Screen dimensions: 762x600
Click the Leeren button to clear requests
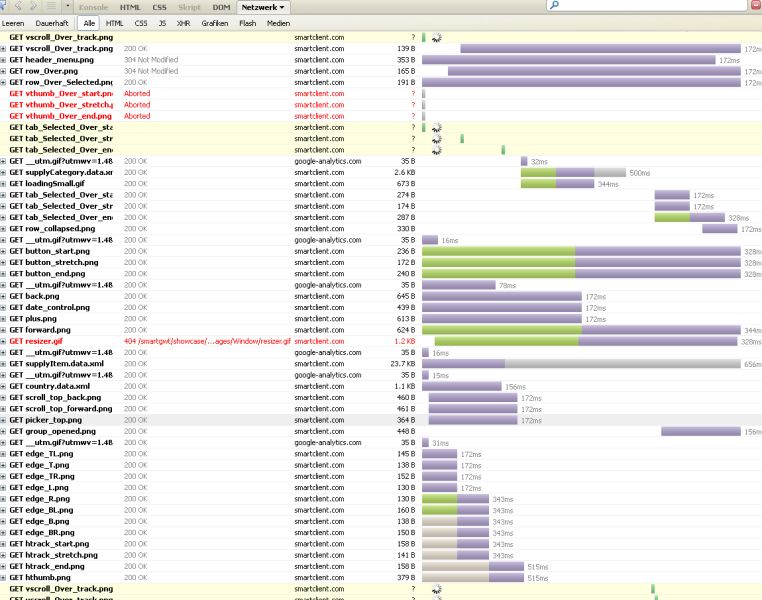pyautogui.click(x=14, y=22)
